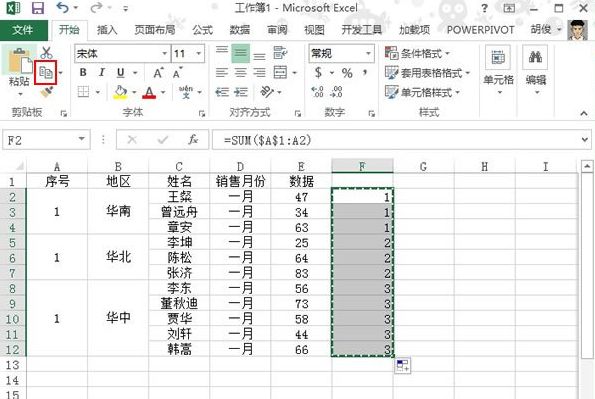This screenshot has height=399, width=595.
Task: Open the number format 常规 dropdown
Action: pos(368,54)
